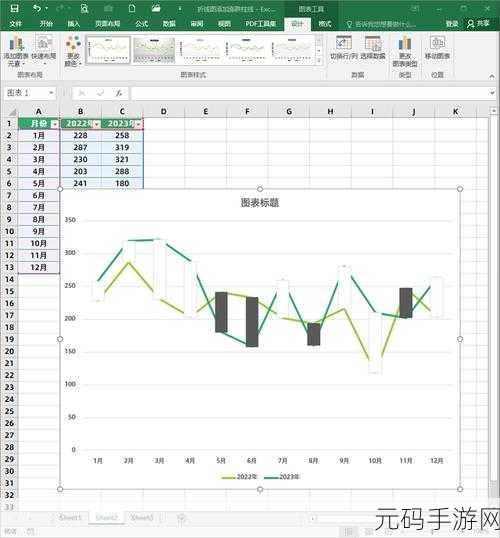Click the 登录 (Sign in) button
Viewport: 500px width, 538px height.
452,24
